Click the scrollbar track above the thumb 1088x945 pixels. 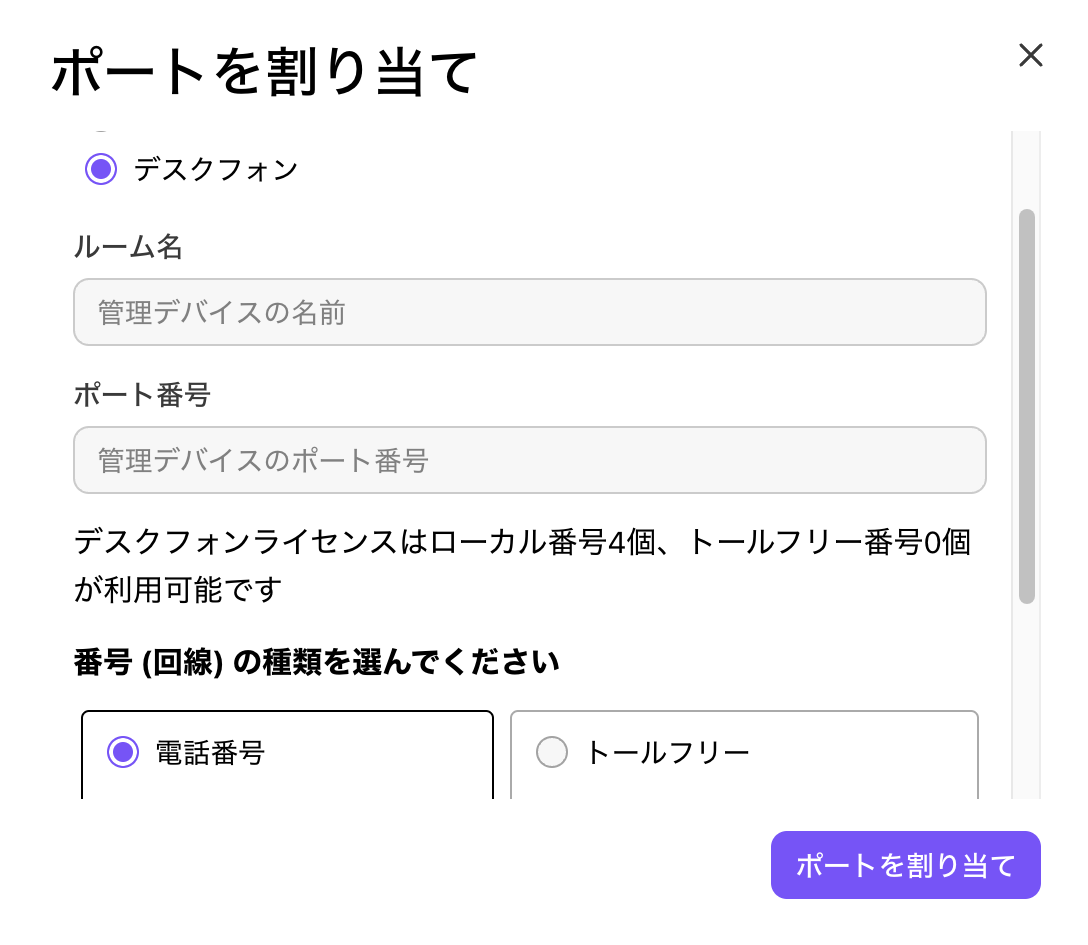1026,170
